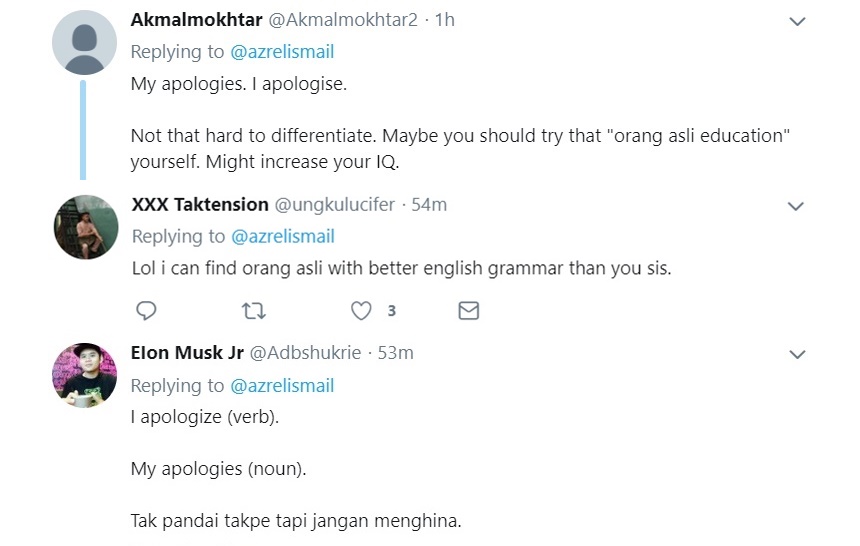Open XXX Taktension's profile picture
This screenshot has height=546, width=860.
pos(85,228)
